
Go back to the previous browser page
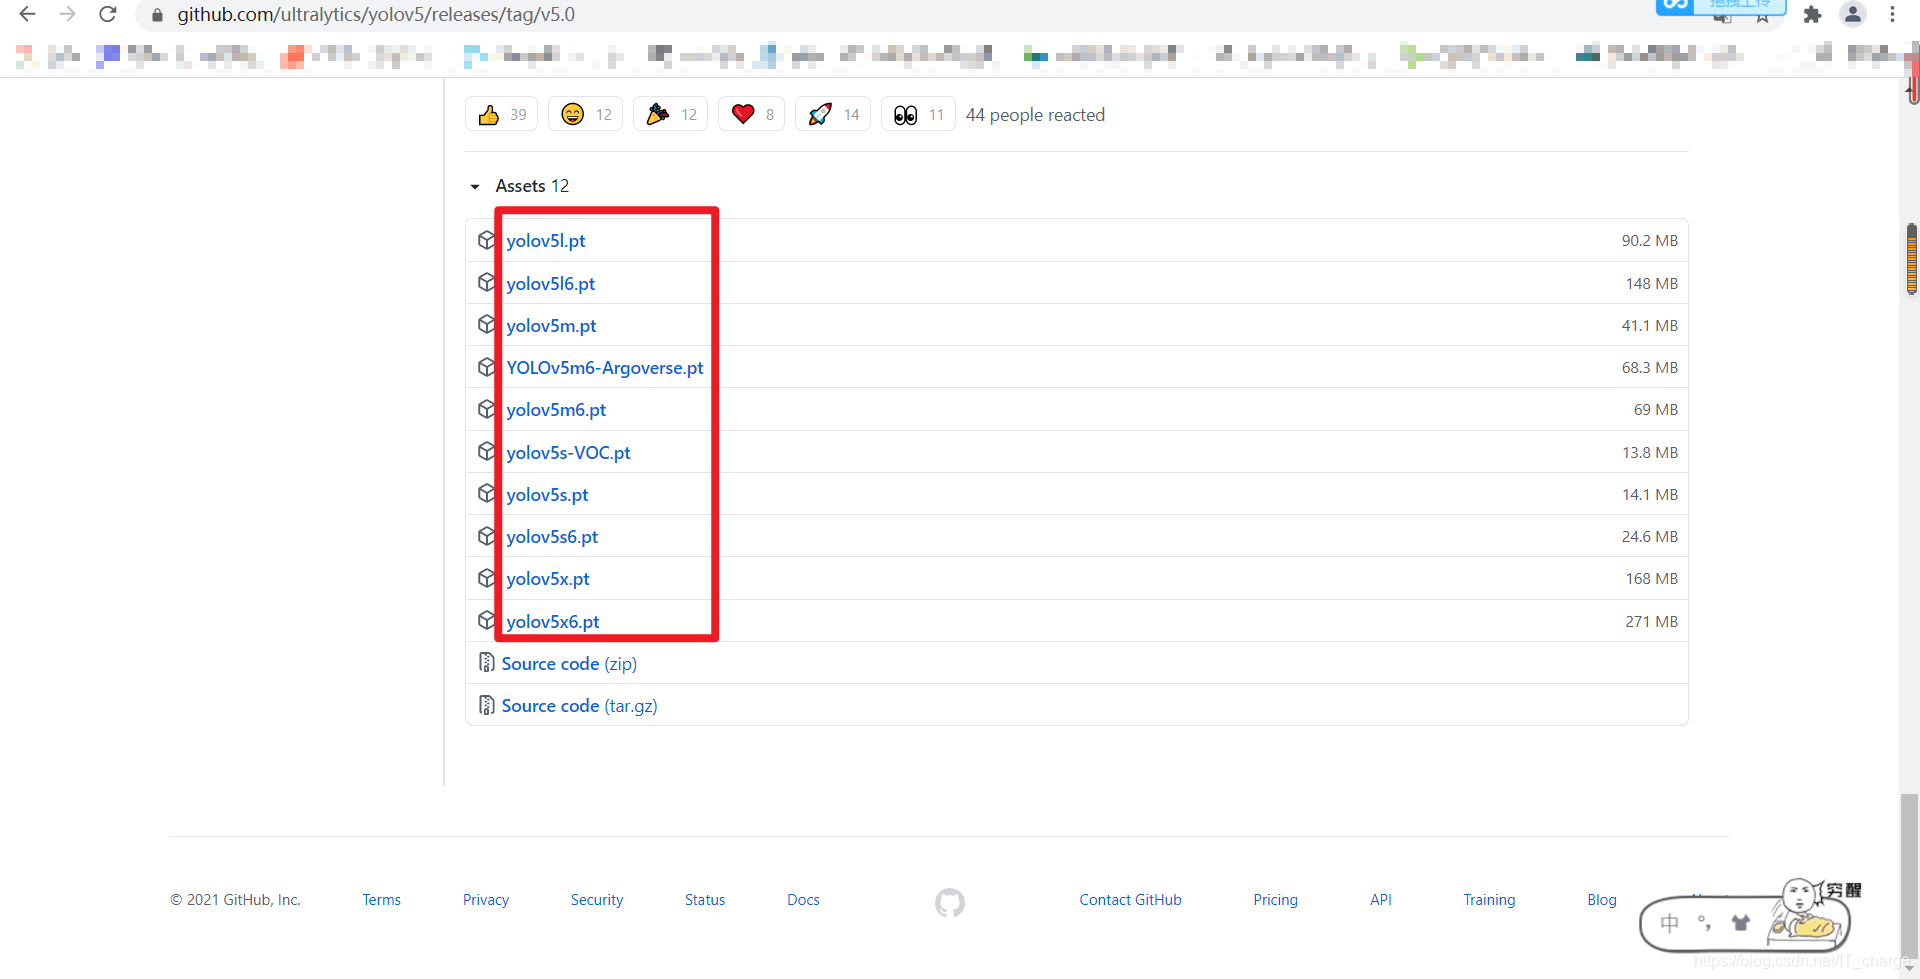[27, 14]
